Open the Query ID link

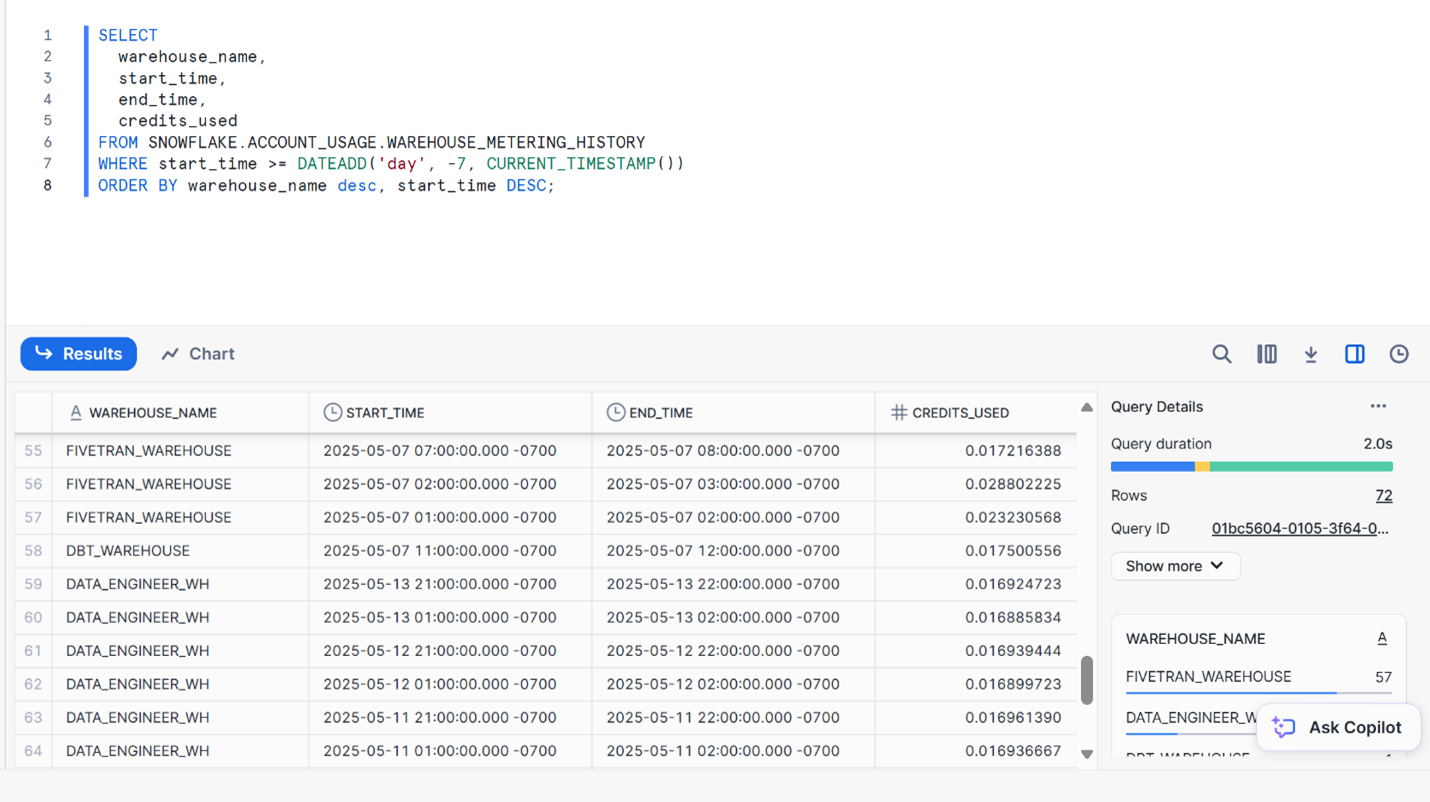[x=1299, y=528]
